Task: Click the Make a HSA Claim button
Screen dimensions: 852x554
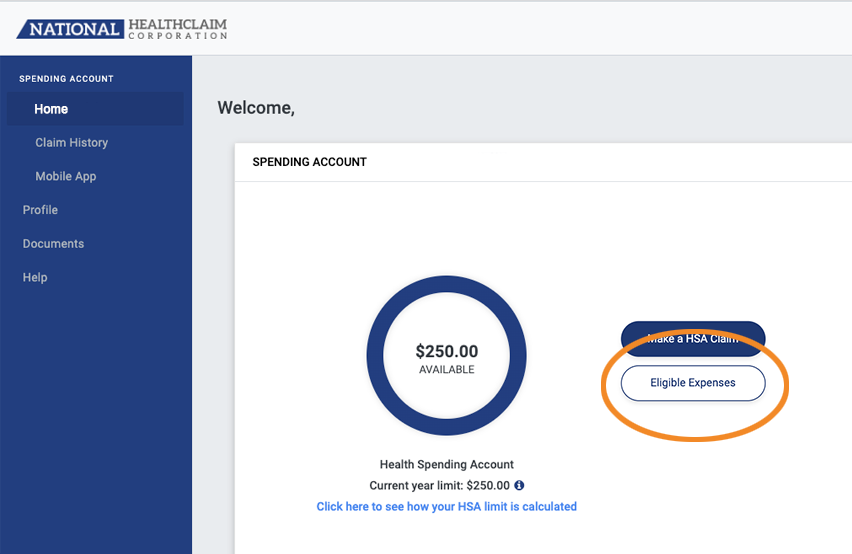Action: 693,339
